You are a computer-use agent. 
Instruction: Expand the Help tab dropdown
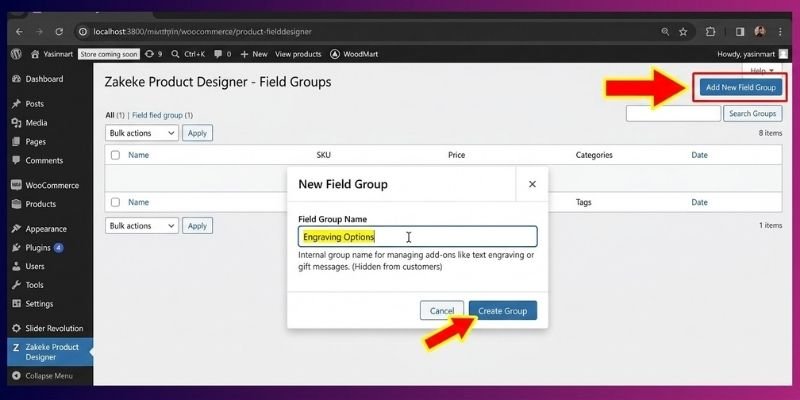(x=762, y=70)
